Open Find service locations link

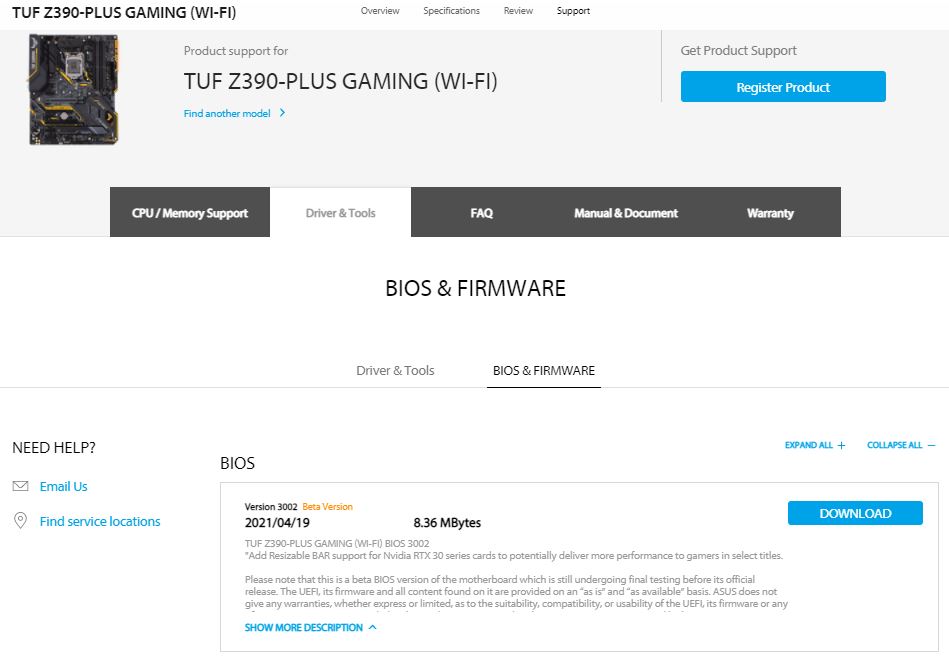pyautogui.click(x=100, y=521)
